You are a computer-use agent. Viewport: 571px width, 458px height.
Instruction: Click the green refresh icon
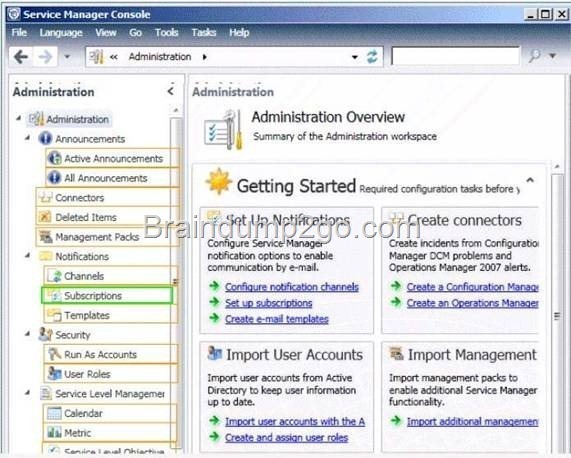372,57
